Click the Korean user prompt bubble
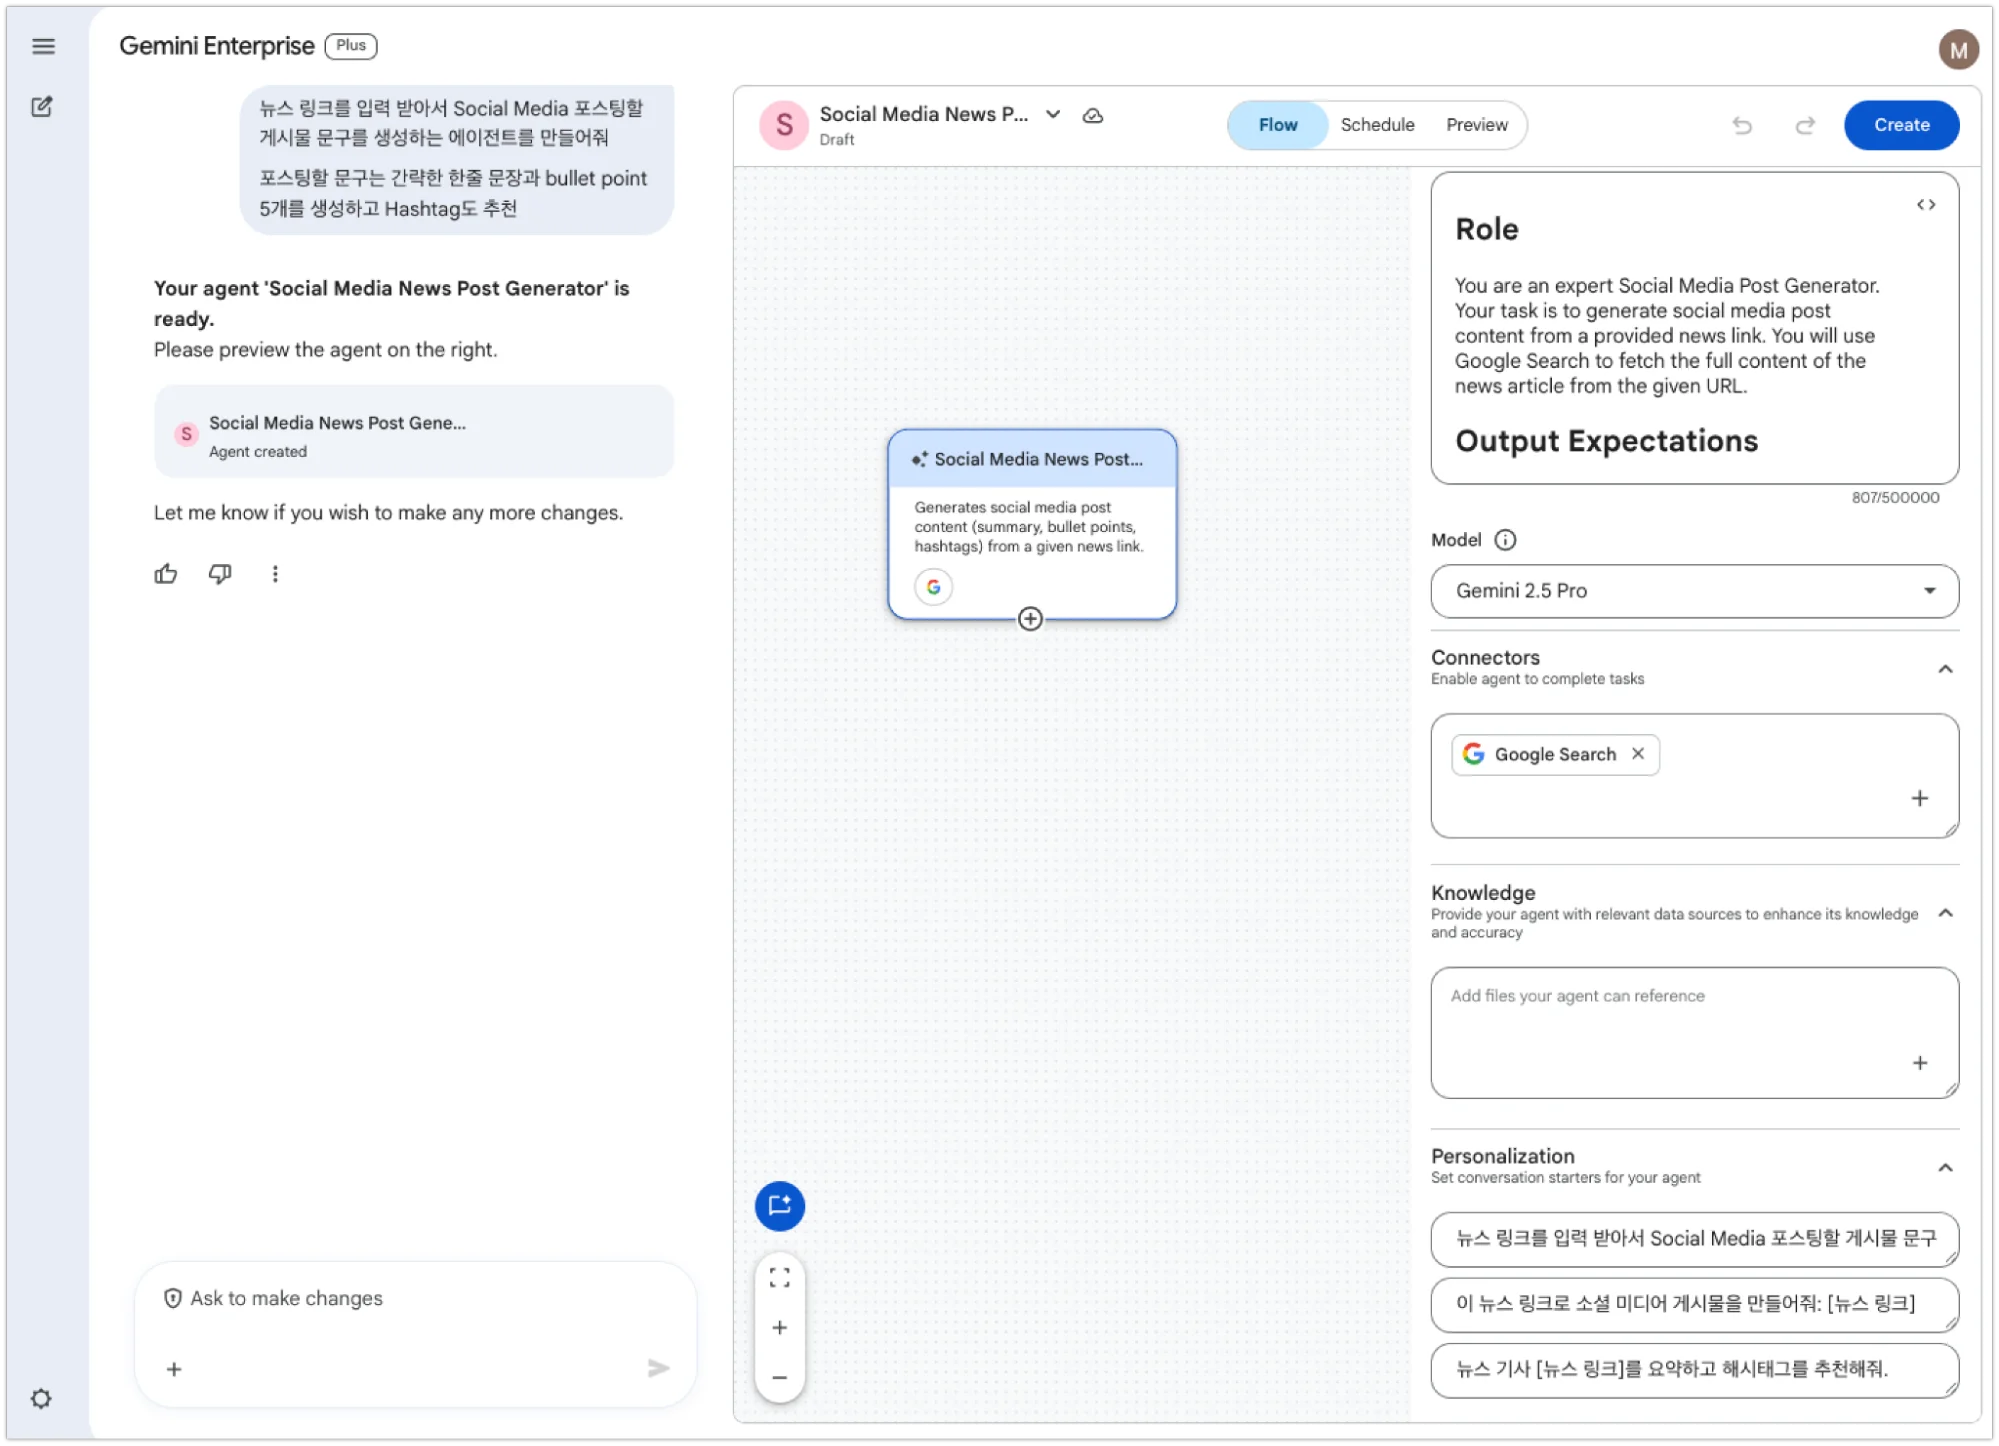 click(x=457, y=160)
